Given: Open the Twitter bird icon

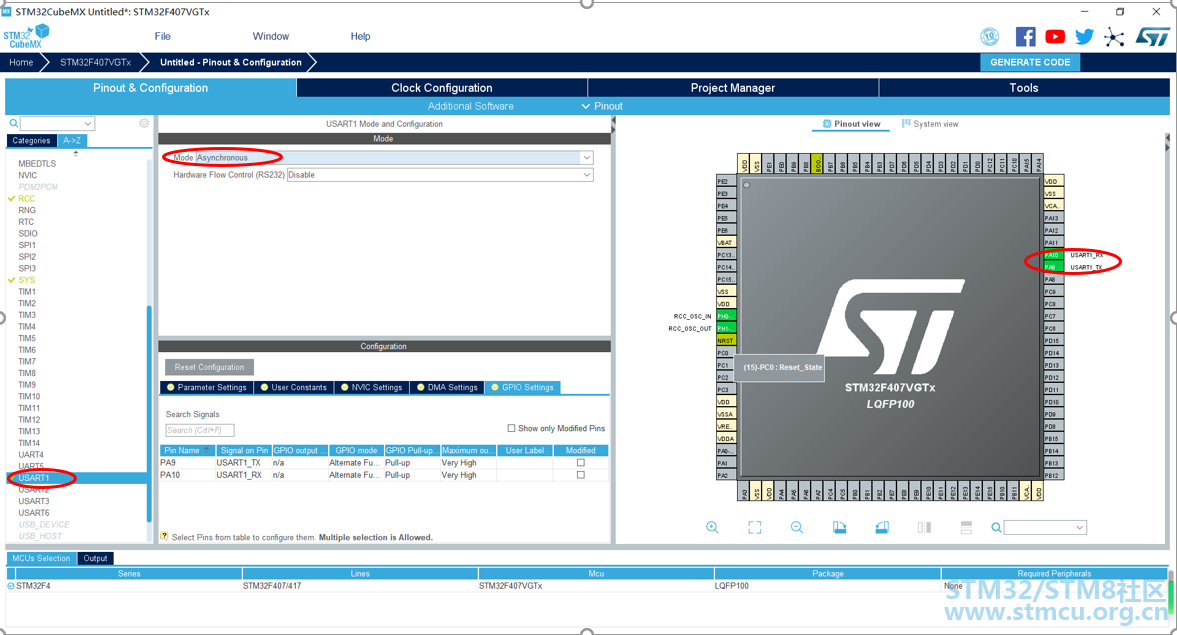Looking at the screenshot, I should (1084, 36).
